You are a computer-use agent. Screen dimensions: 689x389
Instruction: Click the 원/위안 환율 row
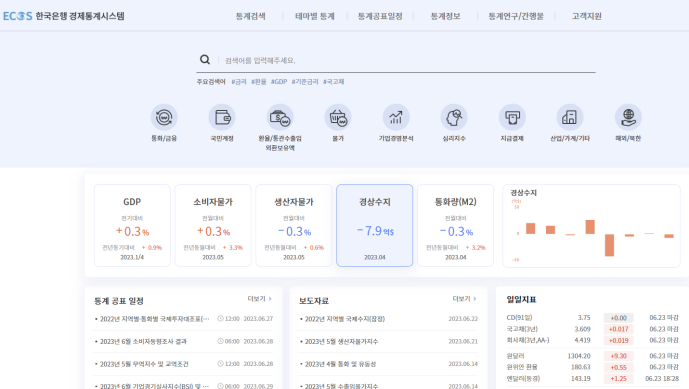pos(592,367)
